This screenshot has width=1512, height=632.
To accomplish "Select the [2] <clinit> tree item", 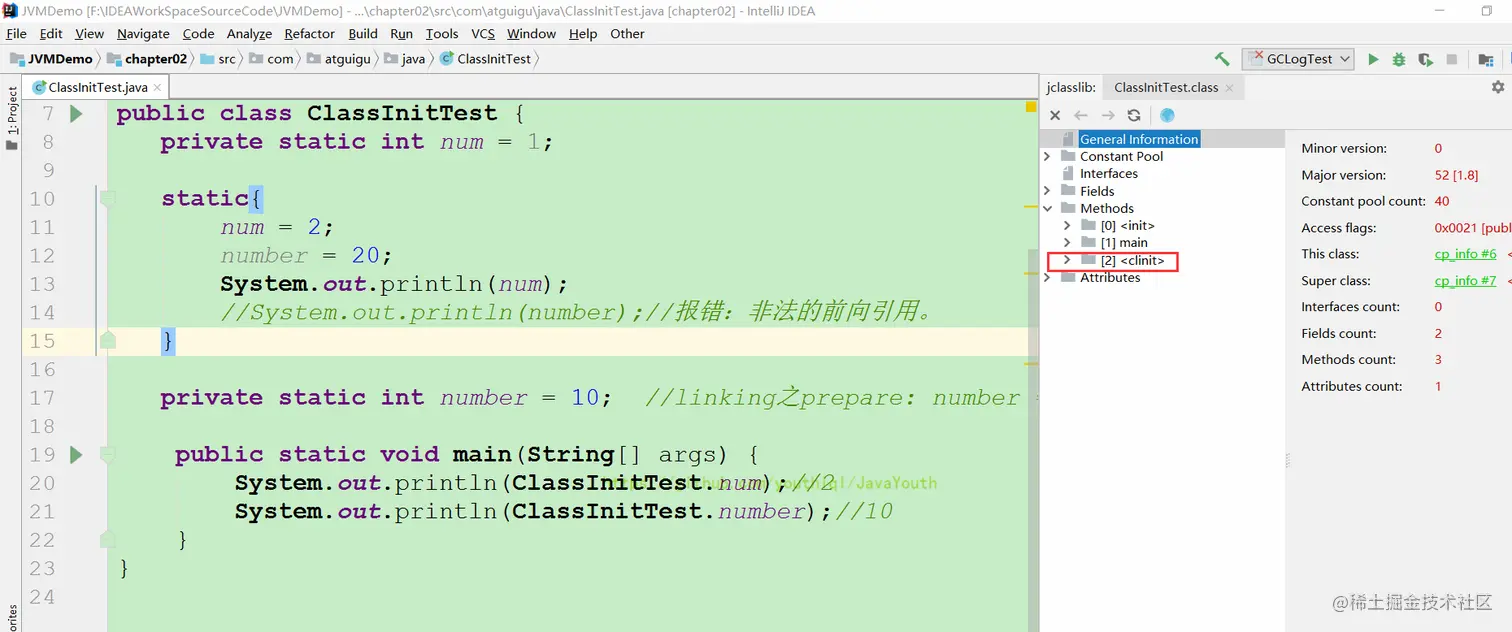I will (1132, 260).
